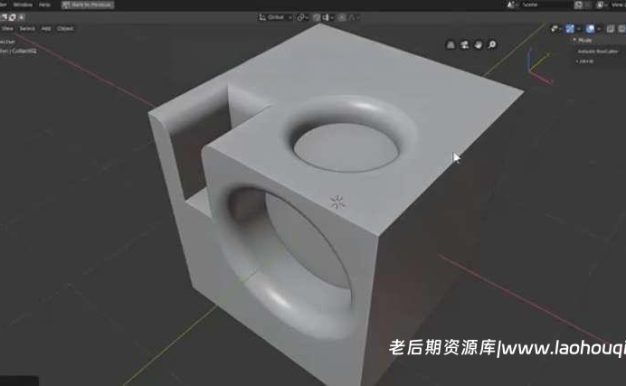Viewport: 626px width, 386px height.
Task: Toggle the snapping magnet icon
Action: click(x=316, y=17)
